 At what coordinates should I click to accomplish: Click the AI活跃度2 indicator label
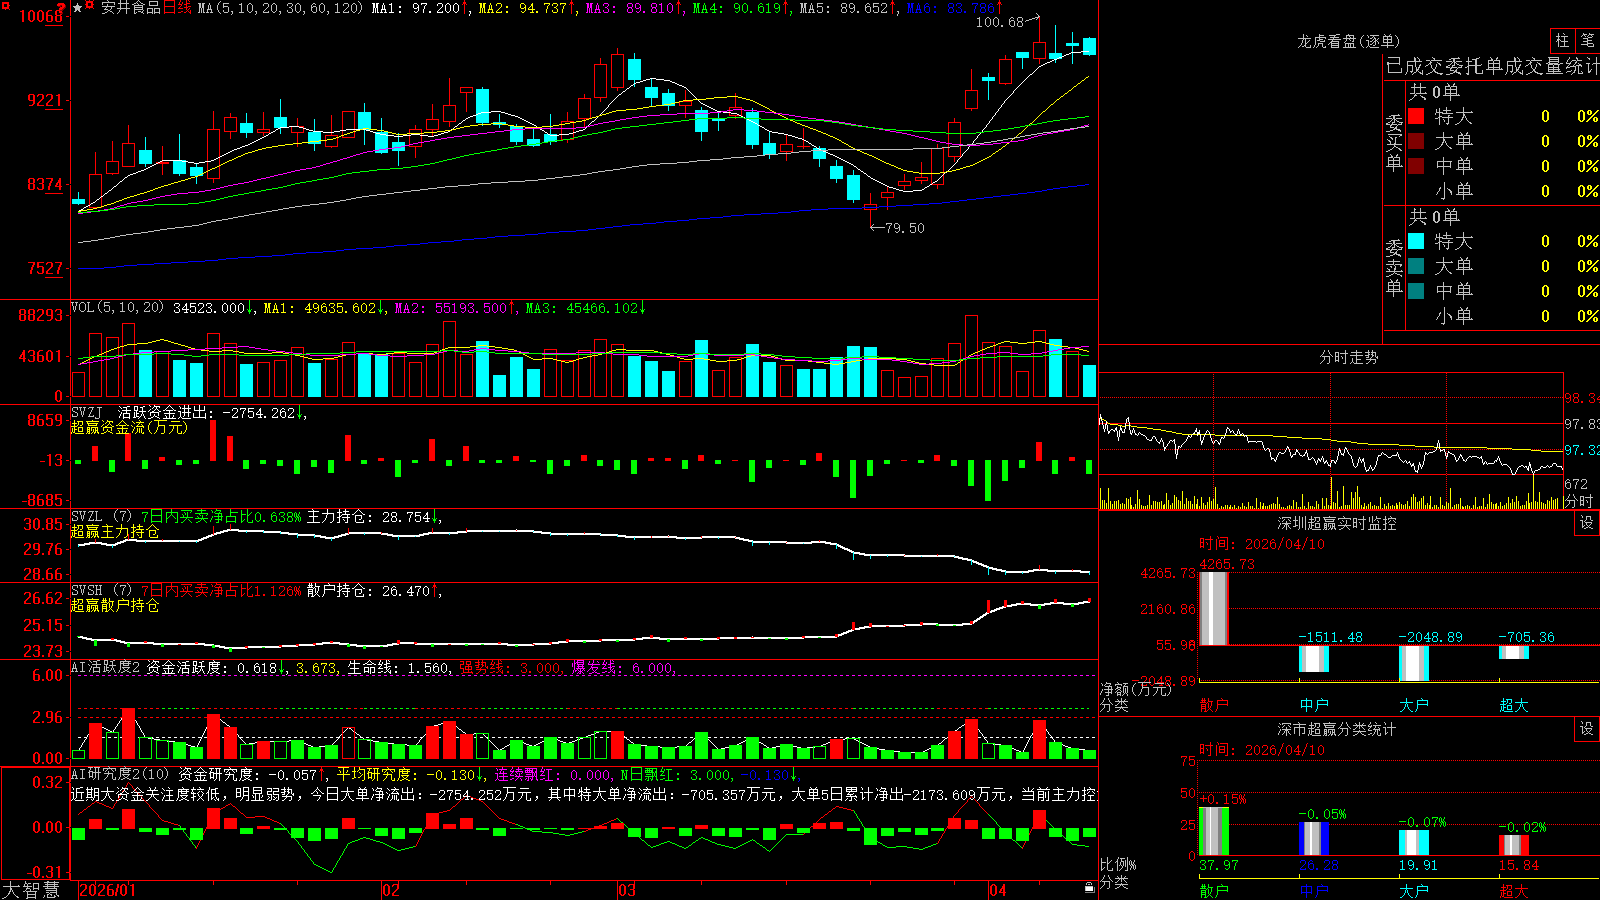pyautogui.click(x=106, y=667)
